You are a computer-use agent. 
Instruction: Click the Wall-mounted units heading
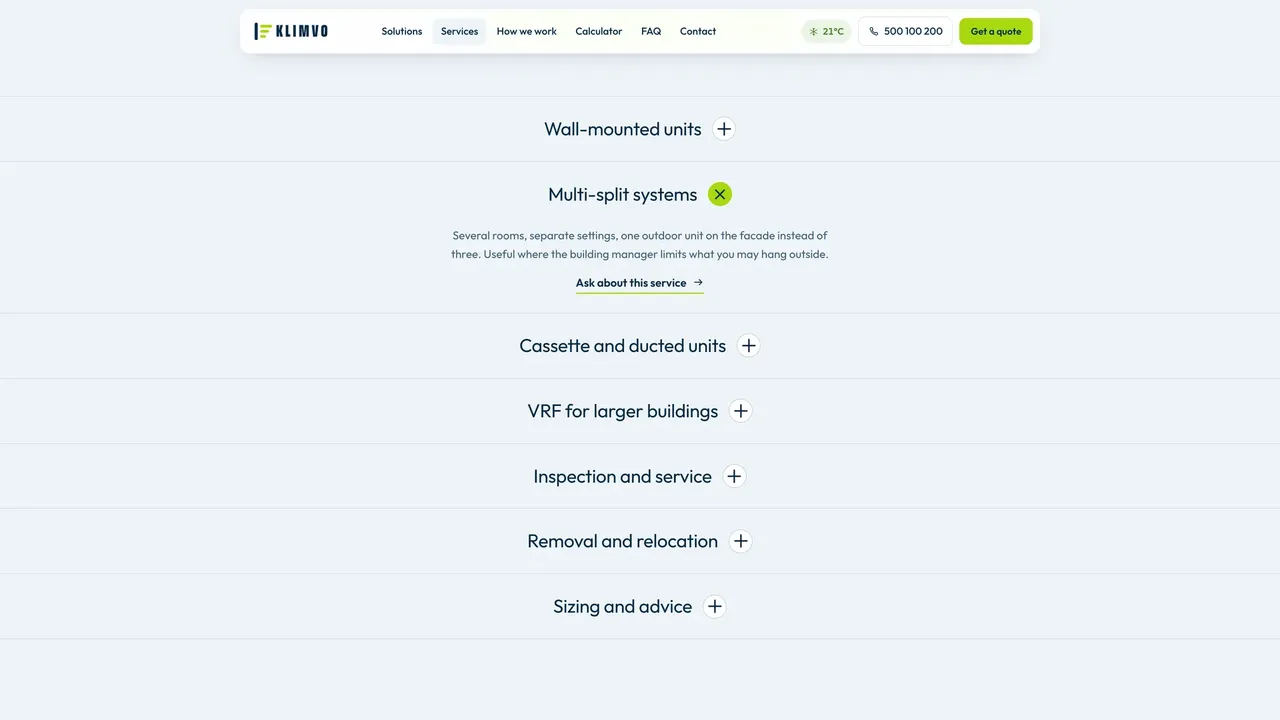tap(623, 129)
